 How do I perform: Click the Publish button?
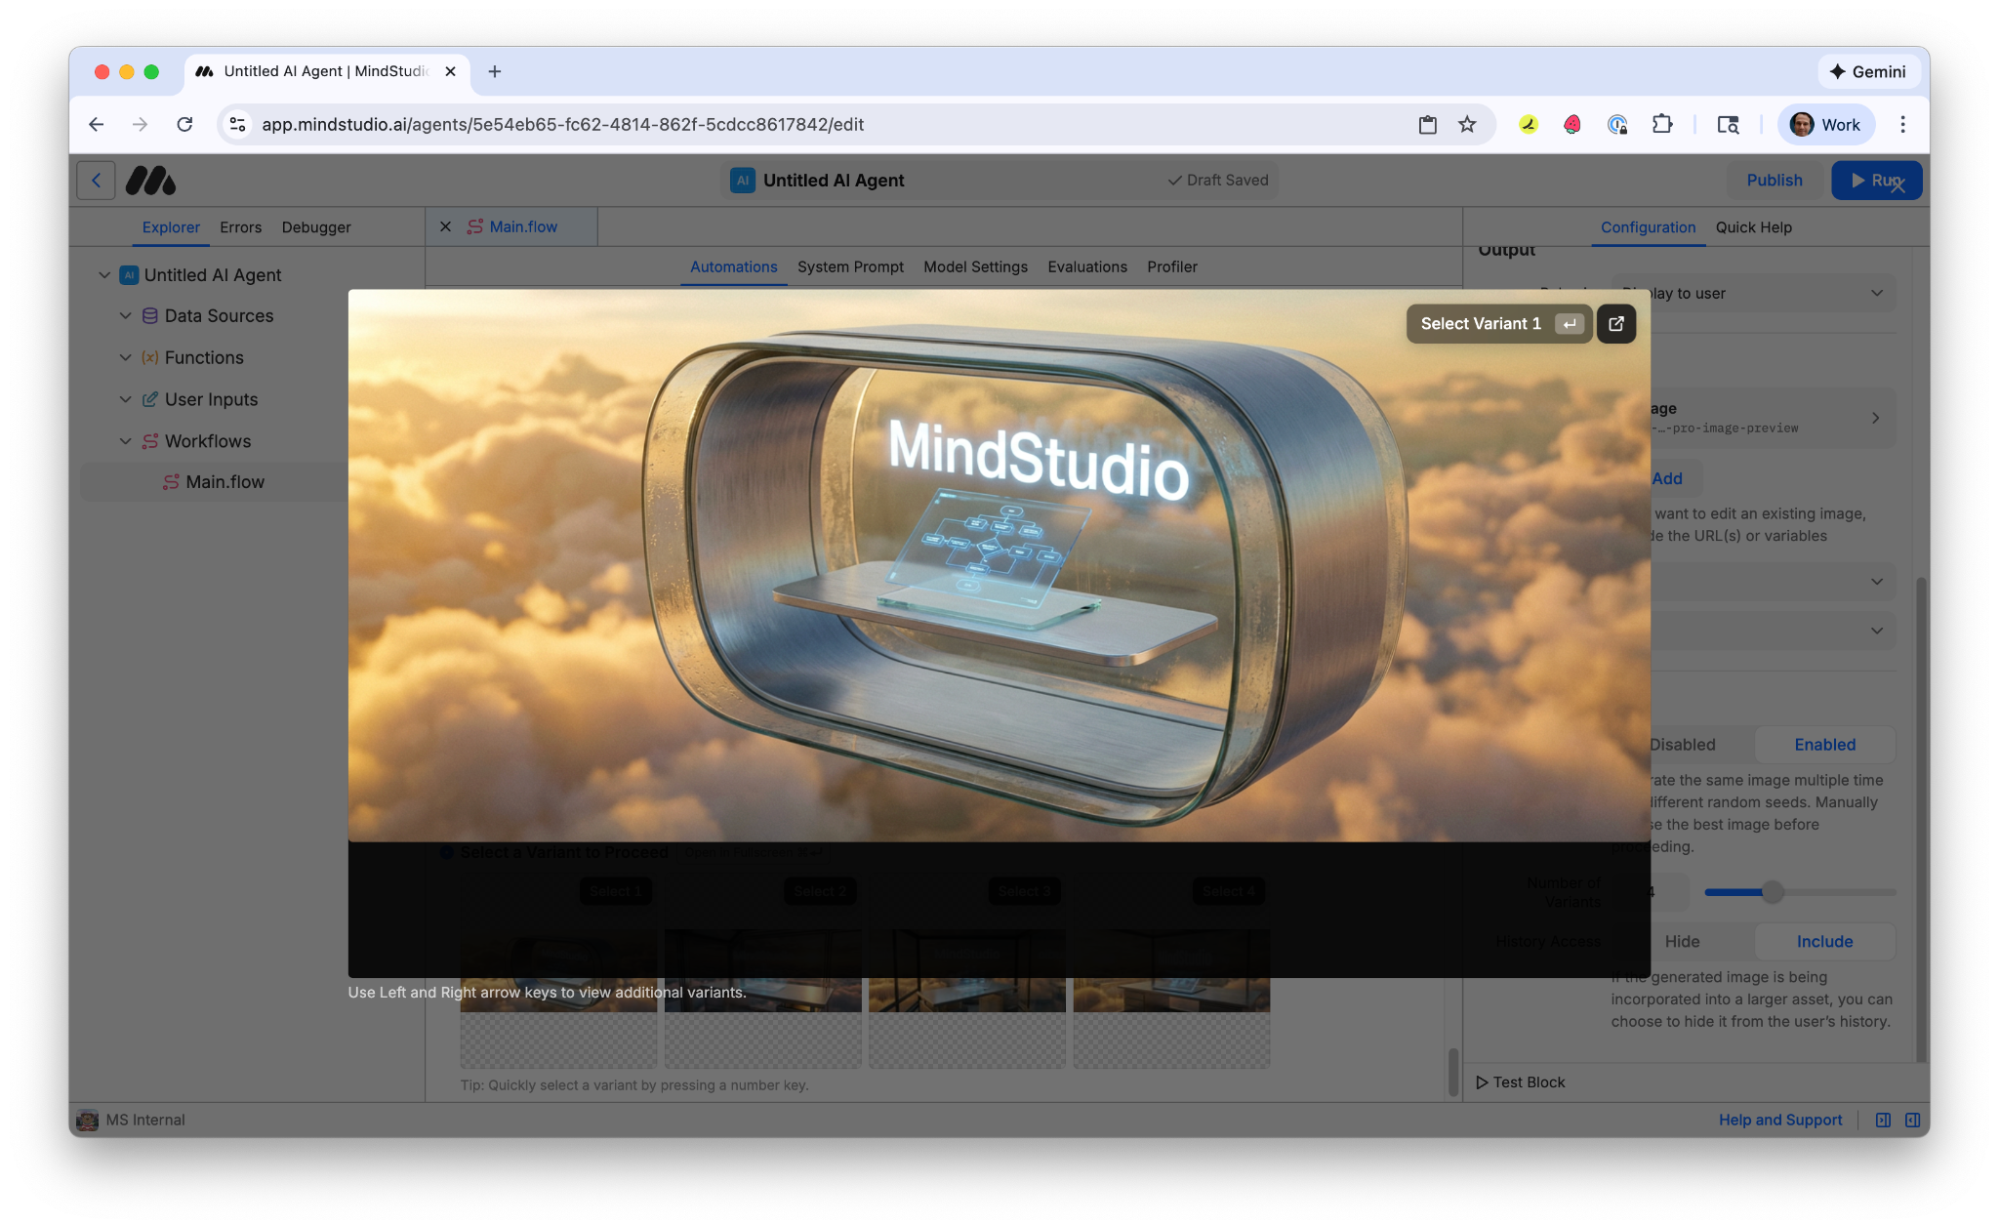[x=1774, y=180]
